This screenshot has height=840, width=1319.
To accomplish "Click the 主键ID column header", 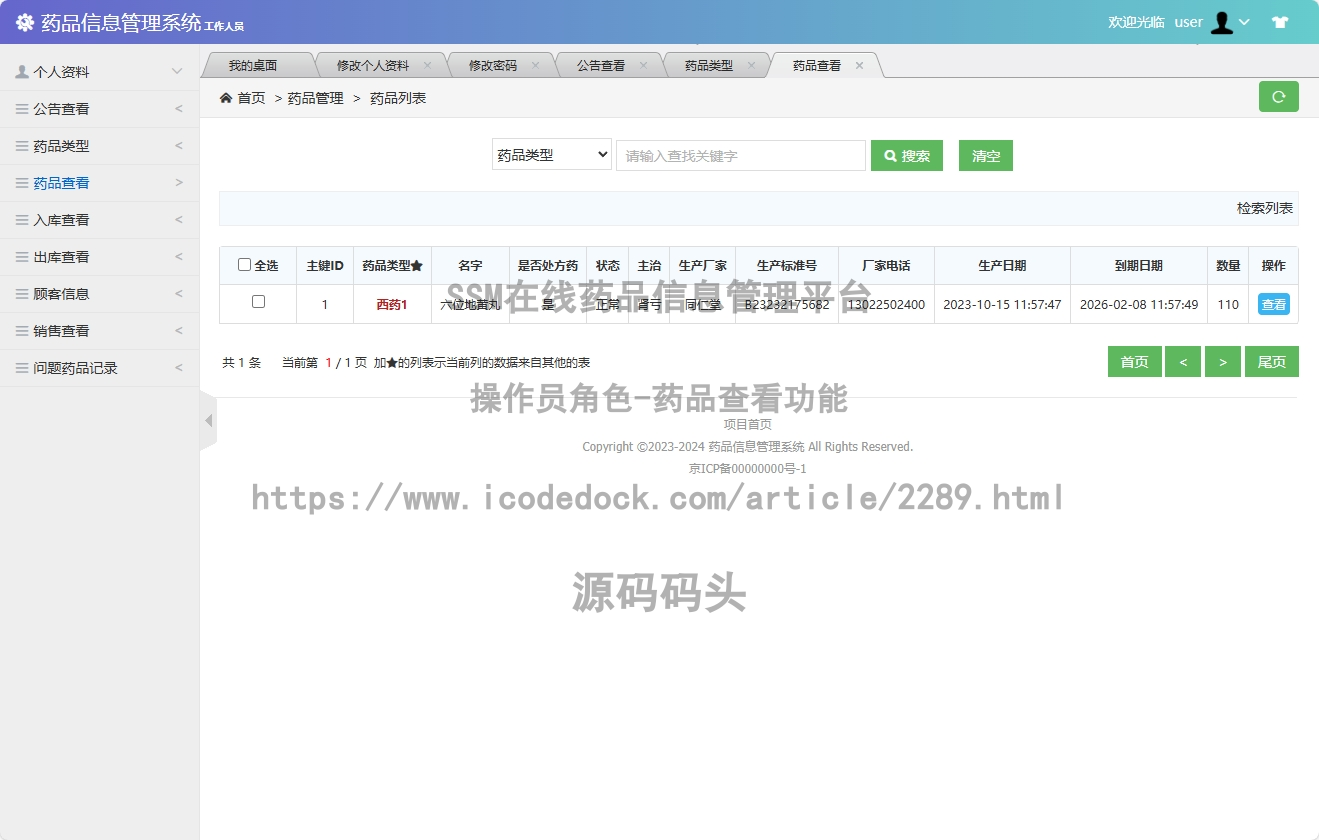I will click(325, 266).
